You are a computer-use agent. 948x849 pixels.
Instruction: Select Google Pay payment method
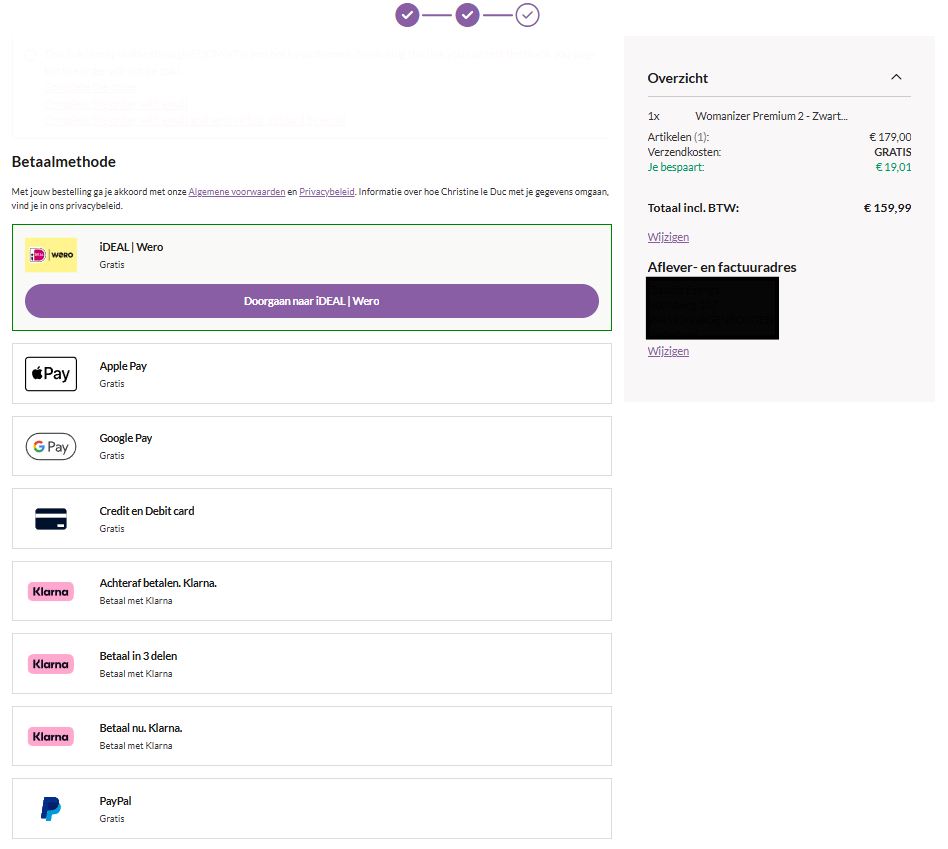(312, 446)
